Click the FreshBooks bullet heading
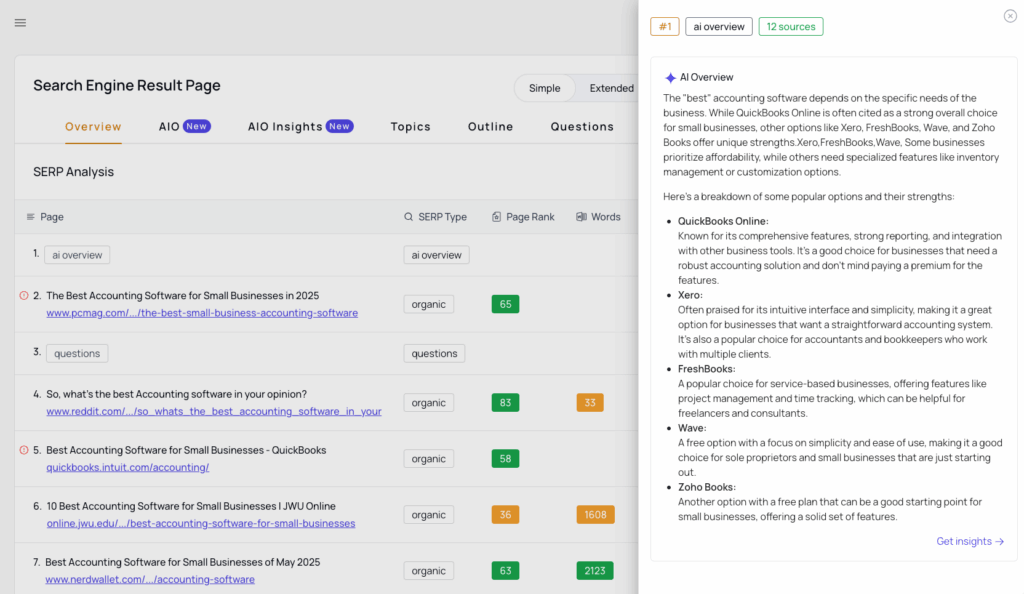Screen dimensions: 1024x594 point(707,369)
